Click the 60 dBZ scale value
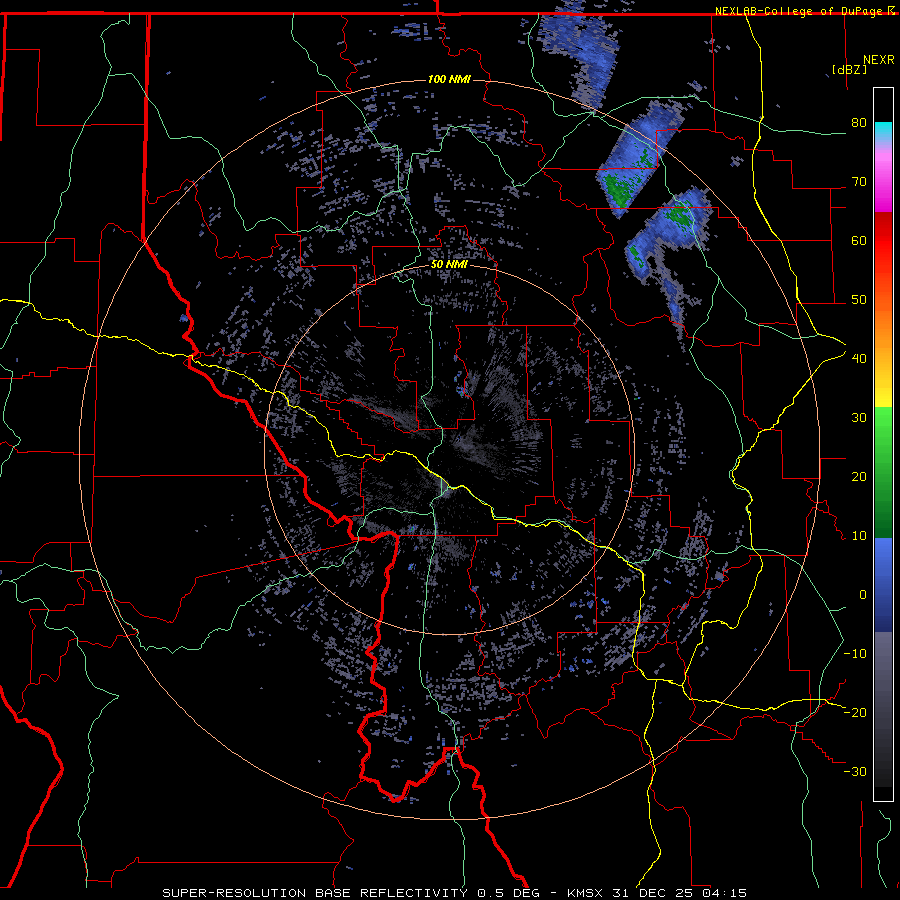Viewport: 900px width, 900px height. click(x=859, y=240)
